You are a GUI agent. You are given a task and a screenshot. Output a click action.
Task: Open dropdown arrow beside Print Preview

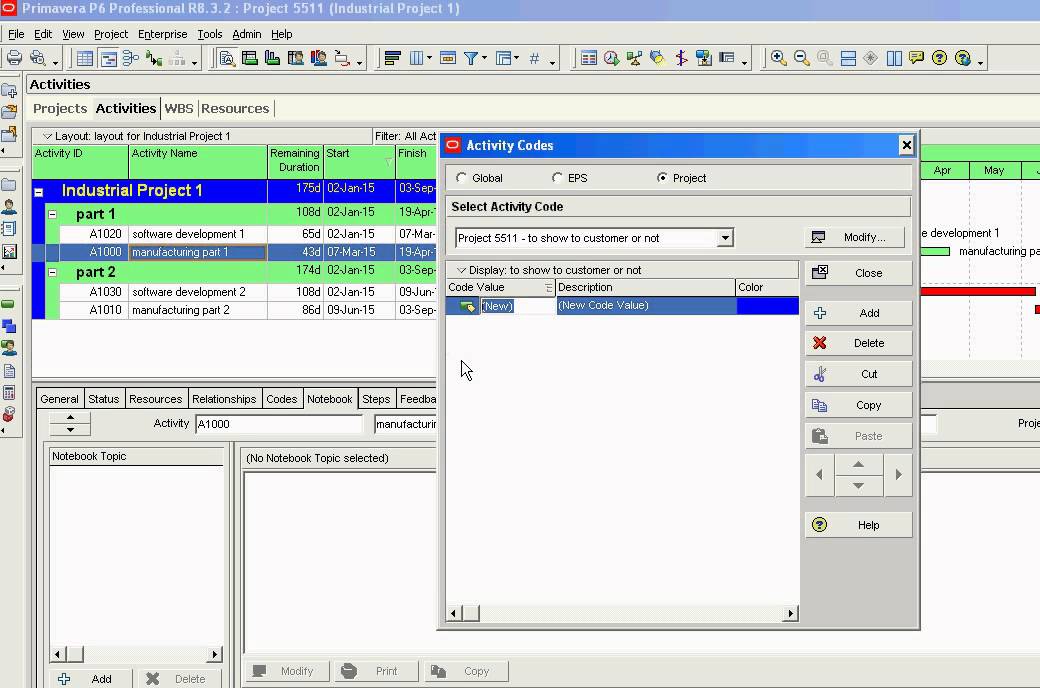pyautogui.click(x=55, y=62)
